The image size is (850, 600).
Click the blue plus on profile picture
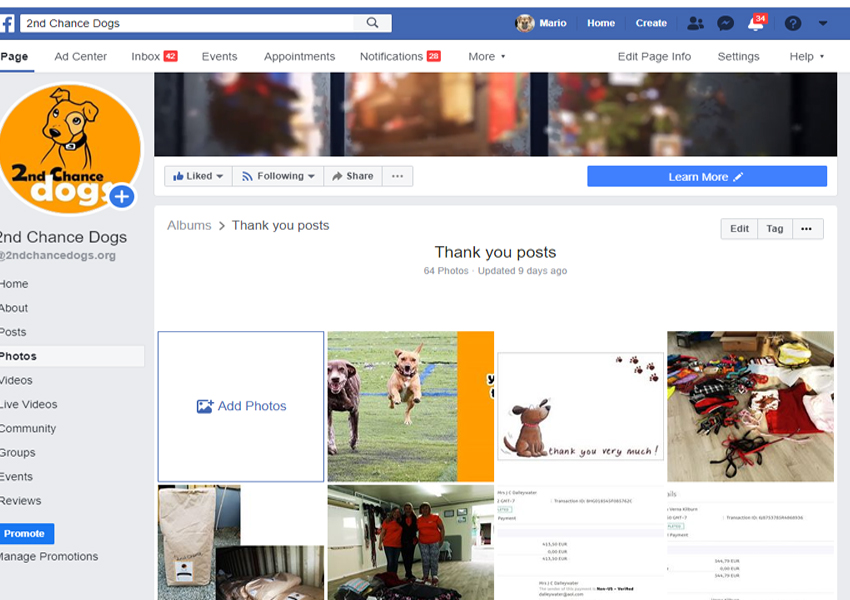point(122,197)
